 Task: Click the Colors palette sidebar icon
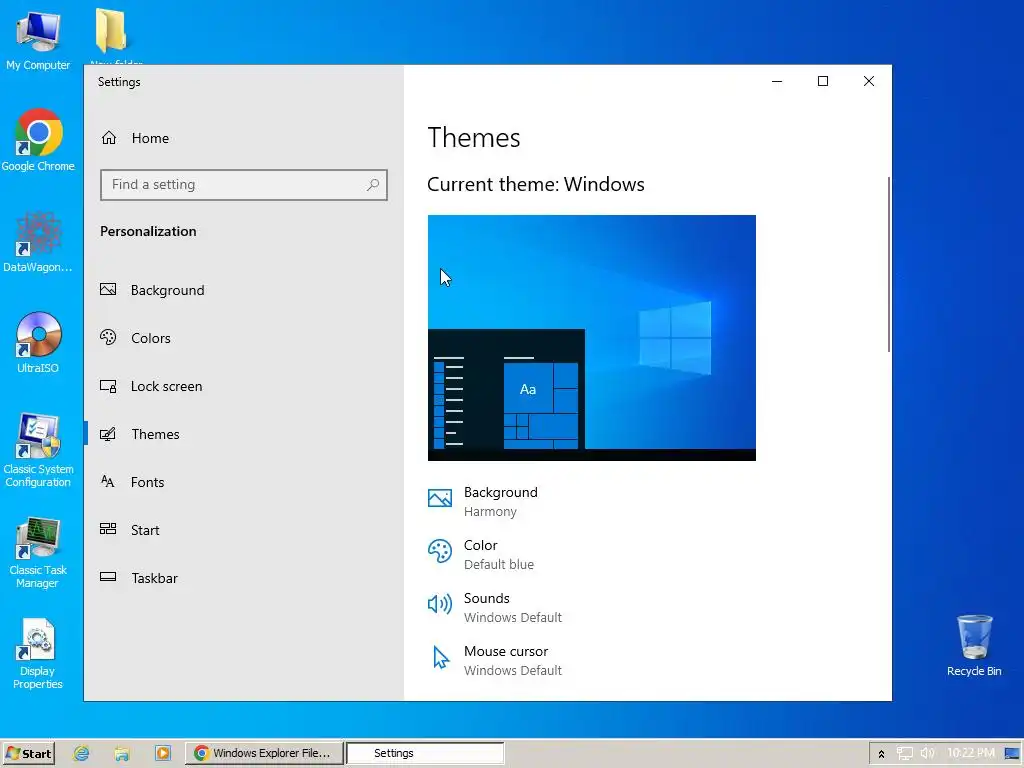(108, 338)
